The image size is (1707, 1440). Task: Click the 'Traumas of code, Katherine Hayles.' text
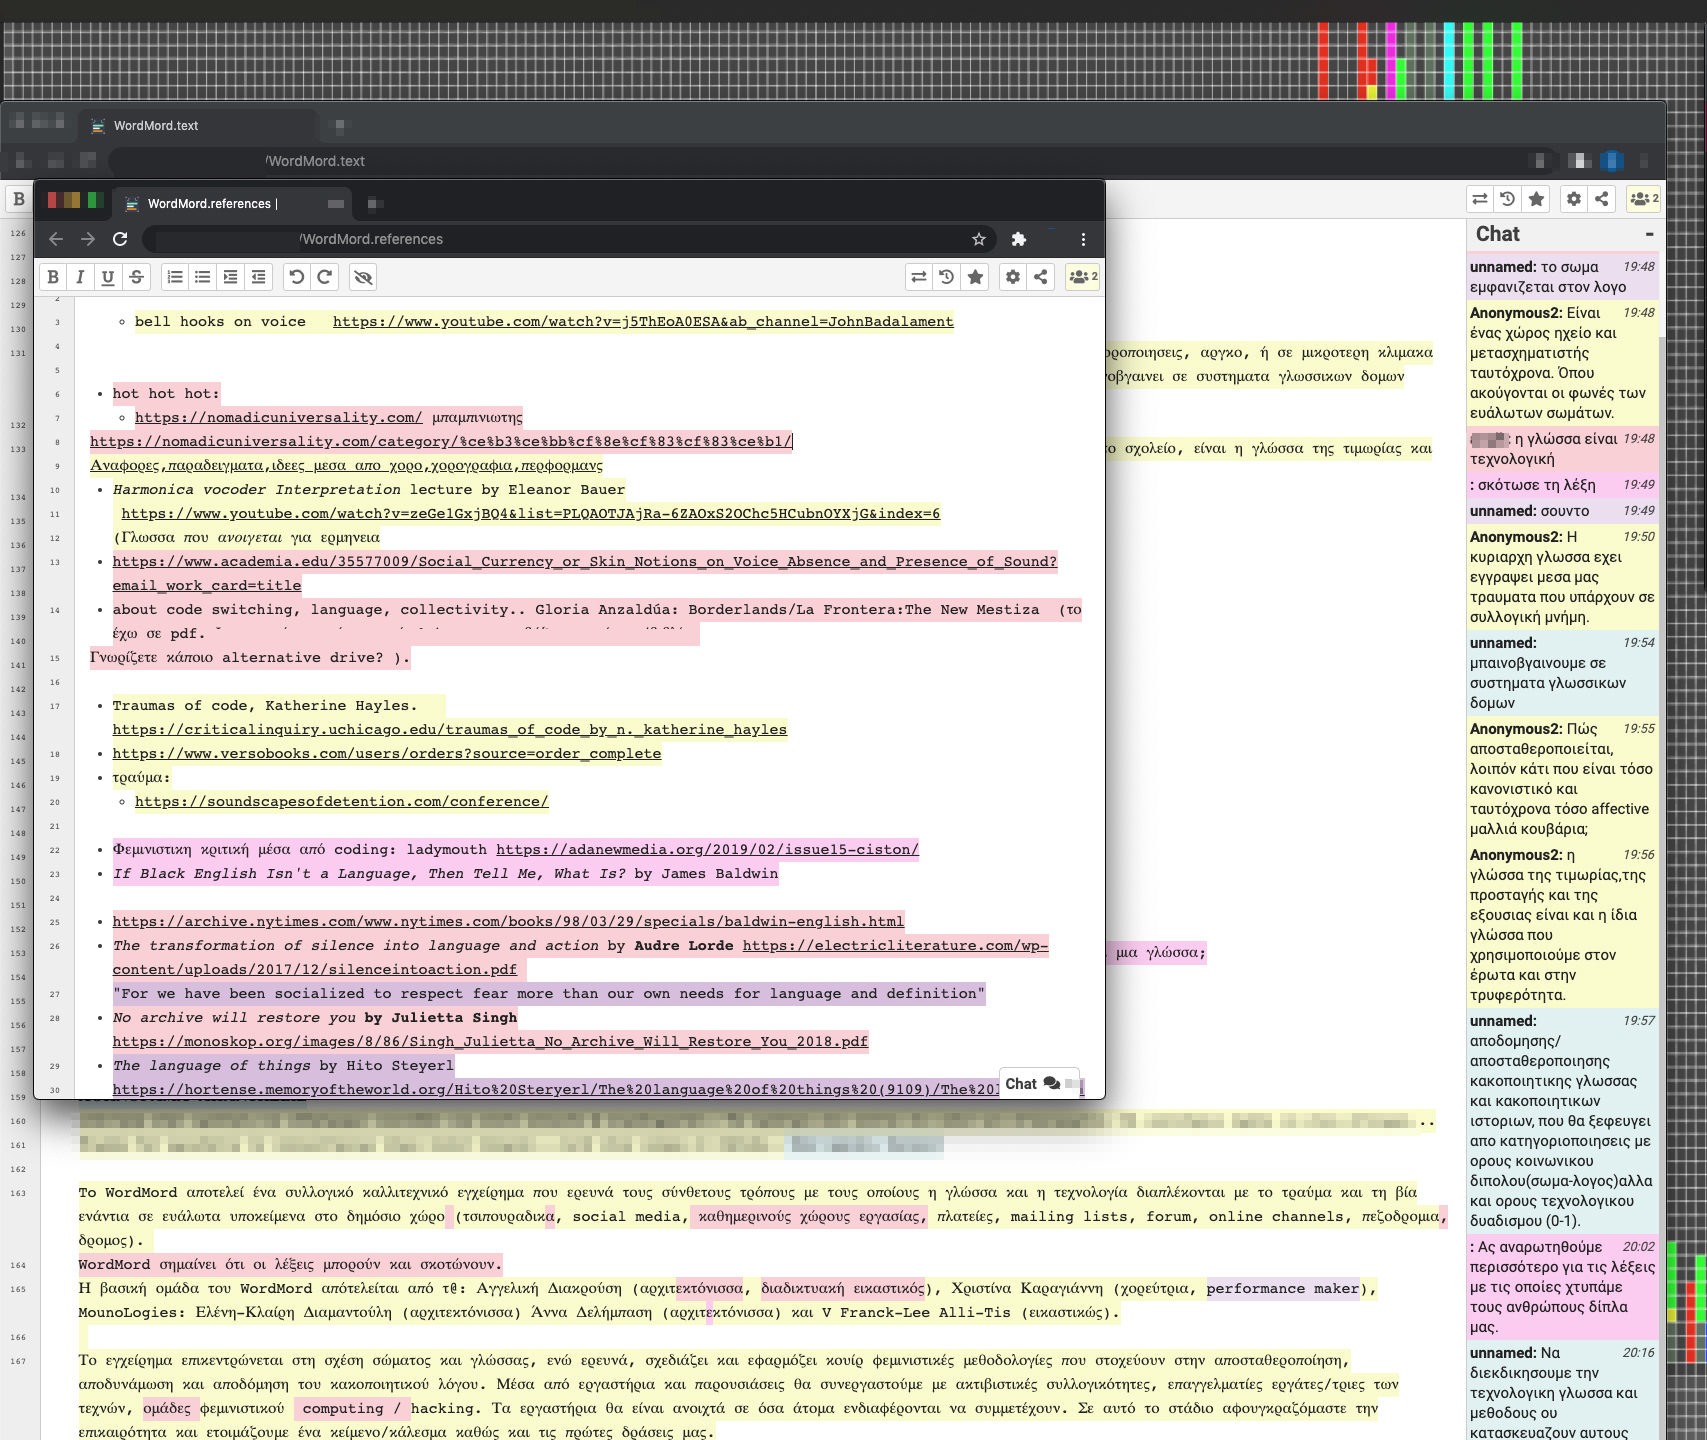tap(265, 705)
